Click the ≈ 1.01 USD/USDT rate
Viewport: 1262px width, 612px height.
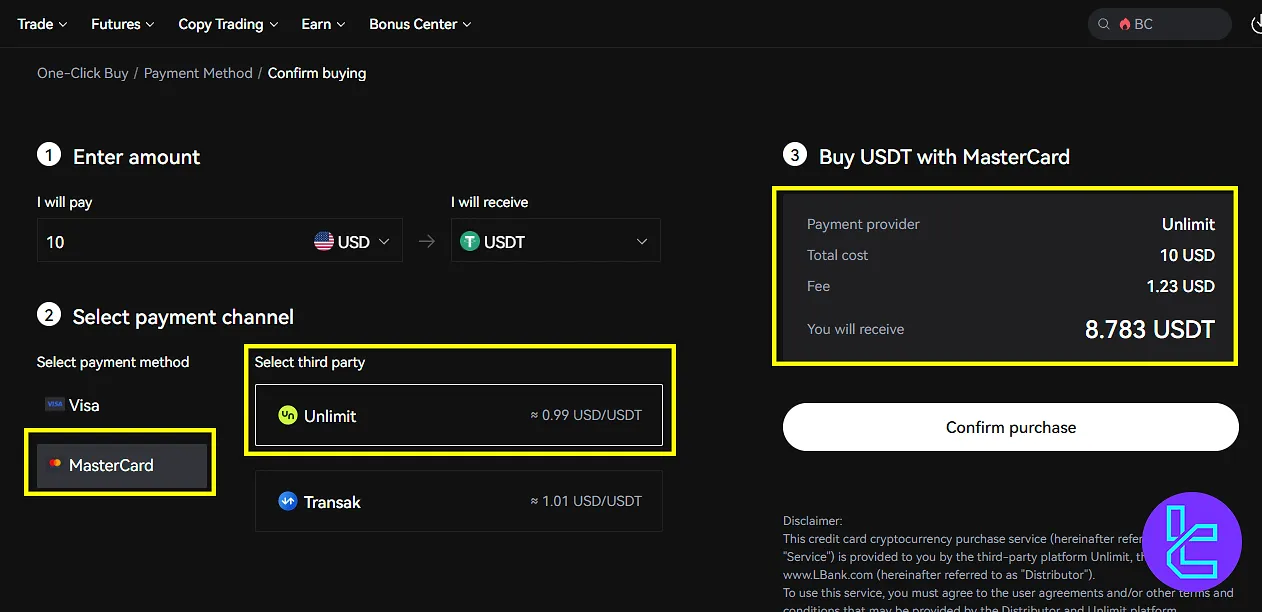[x=586, y=501]
